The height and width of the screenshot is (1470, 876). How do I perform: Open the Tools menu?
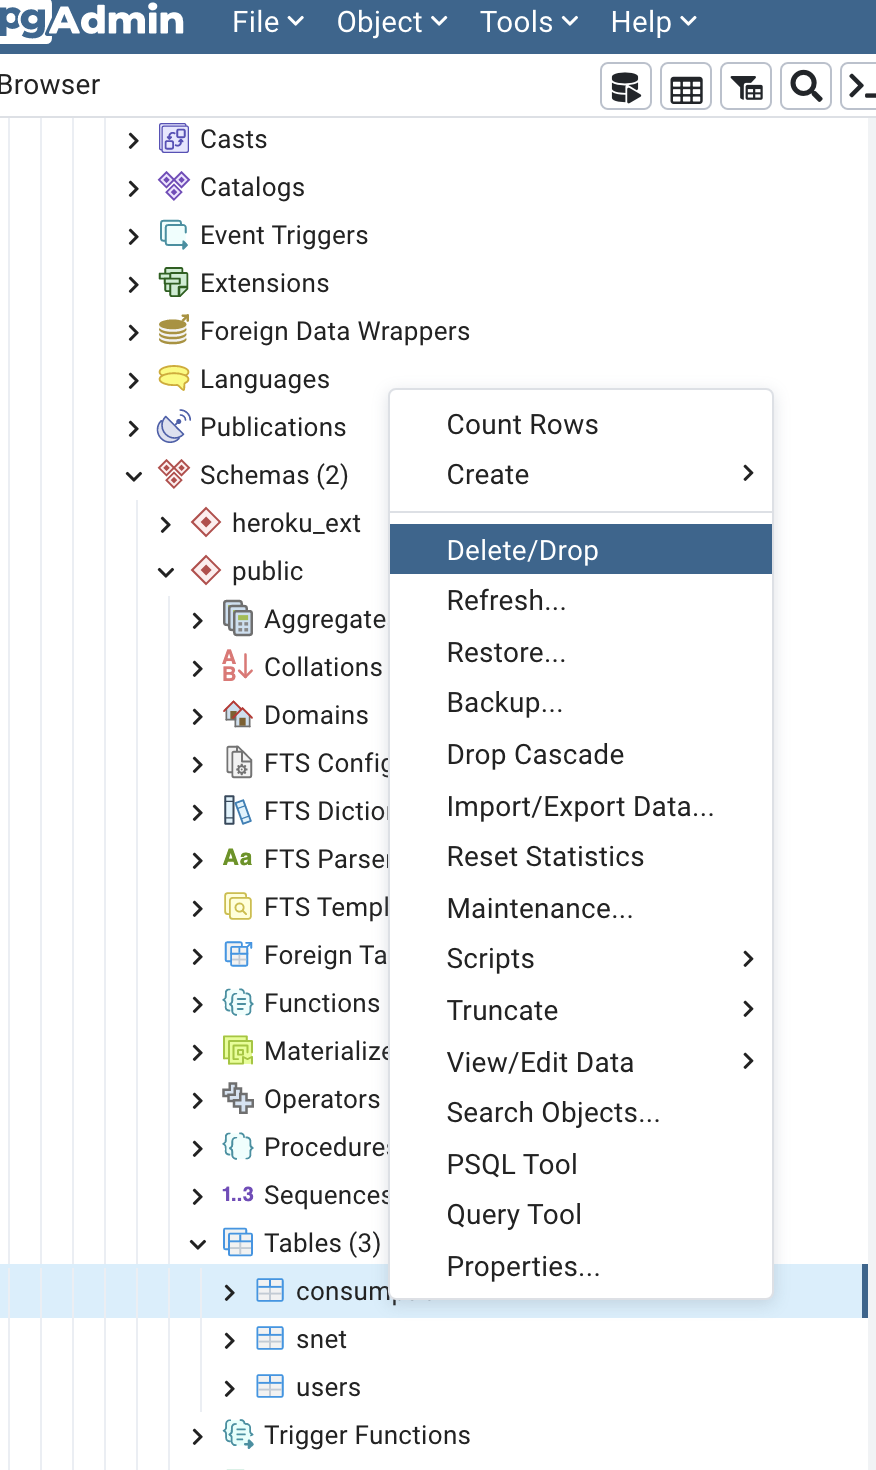tap(529, 22)
